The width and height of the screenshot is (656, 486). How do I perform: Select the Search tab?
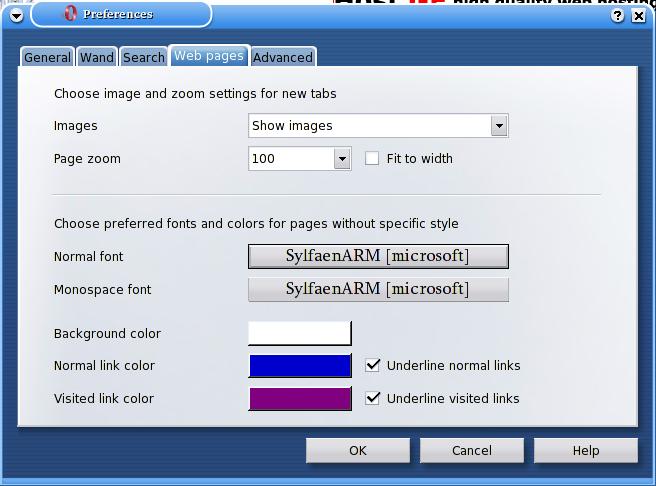(144, 57)
